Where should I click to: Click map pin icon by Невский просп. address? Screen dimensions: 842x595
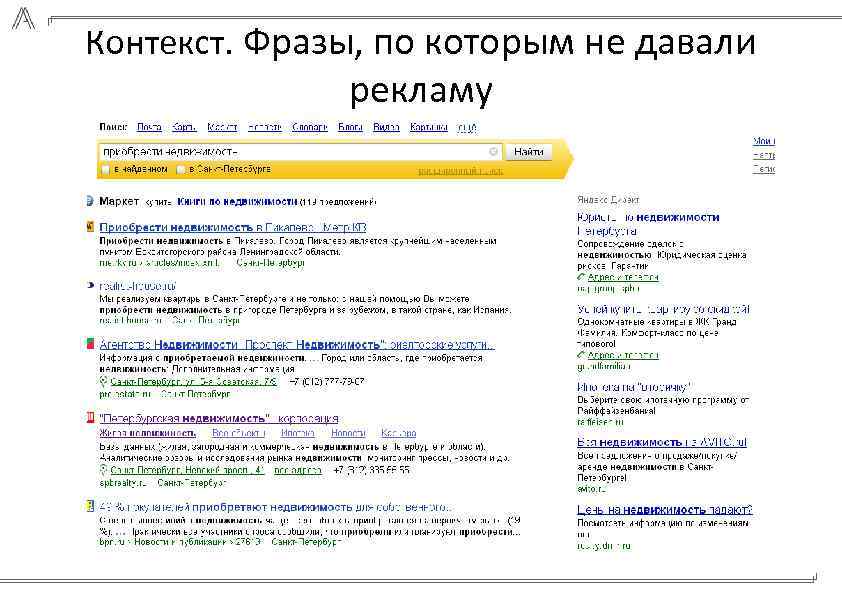tap(104, 470)
